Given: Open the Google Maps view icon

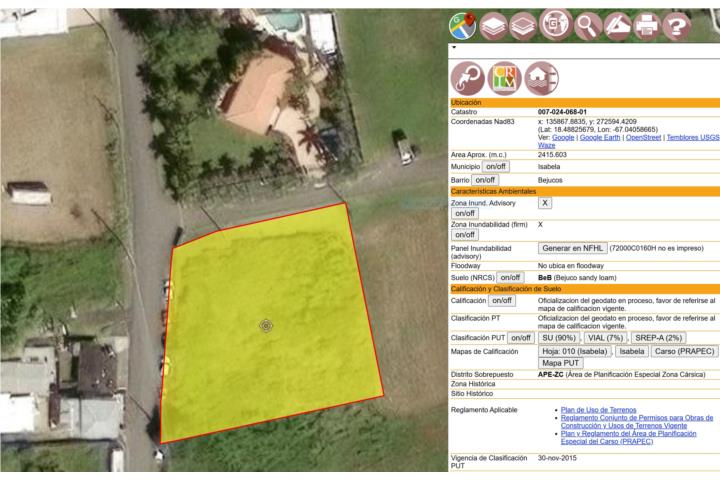Looking at the screenshot, I should [x=463, y=24].
